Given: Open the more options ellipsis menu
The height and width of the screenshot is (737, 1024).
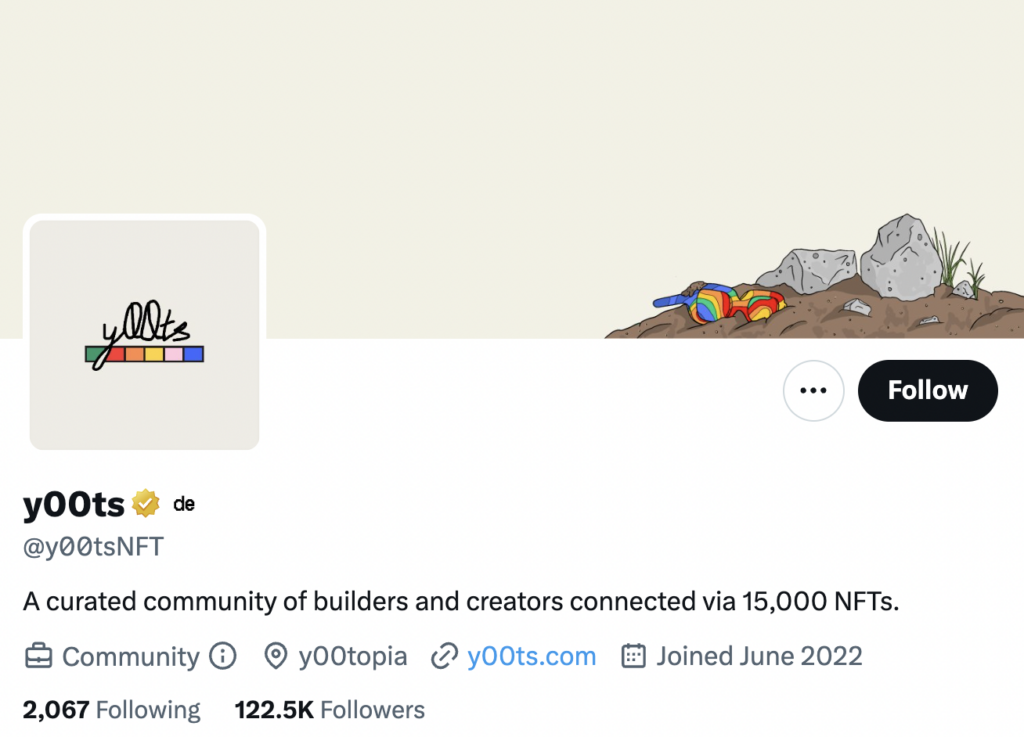Looking at the screenshot, I should 813,391.
